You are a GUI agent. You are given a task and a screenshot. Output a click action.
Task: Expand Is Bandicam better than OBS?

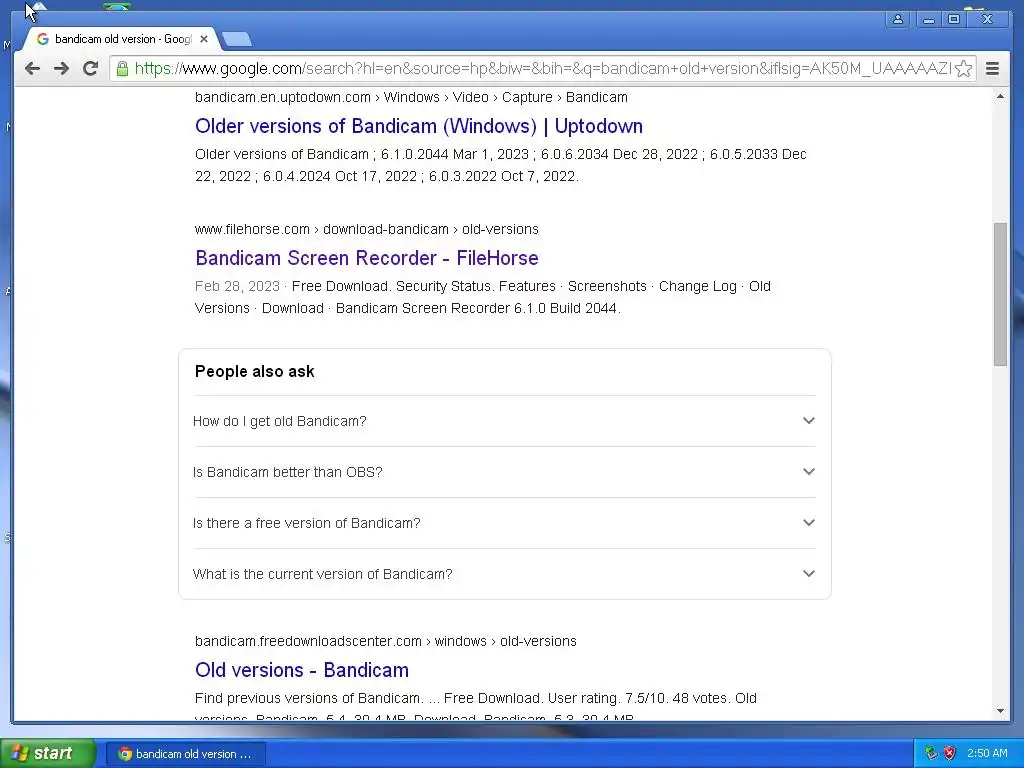click(505, 472)
